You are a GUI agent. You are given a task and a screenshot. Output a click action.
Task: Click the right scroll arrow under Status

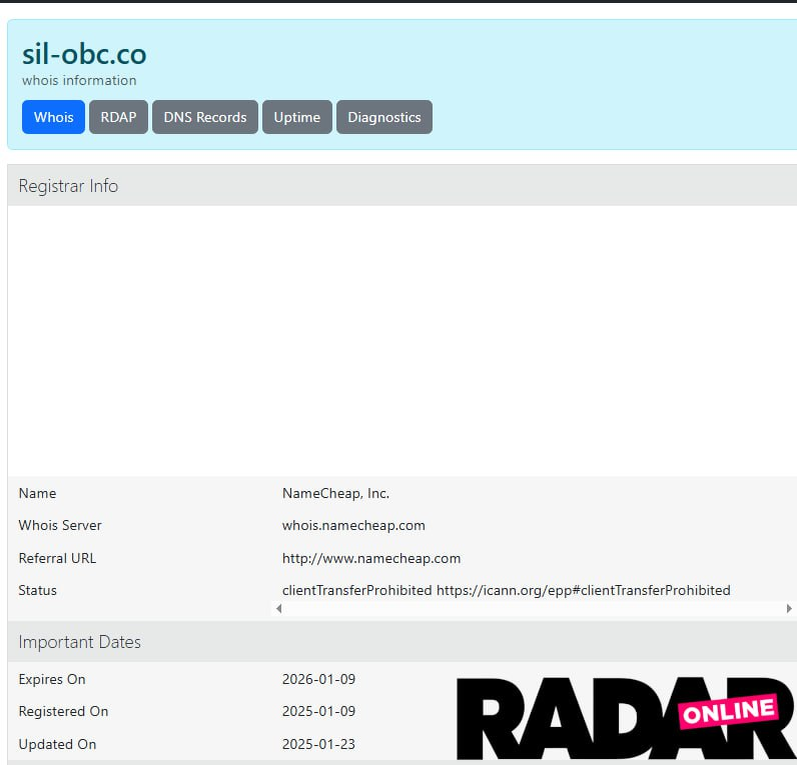pyautogui.click(x=789, y=608)
